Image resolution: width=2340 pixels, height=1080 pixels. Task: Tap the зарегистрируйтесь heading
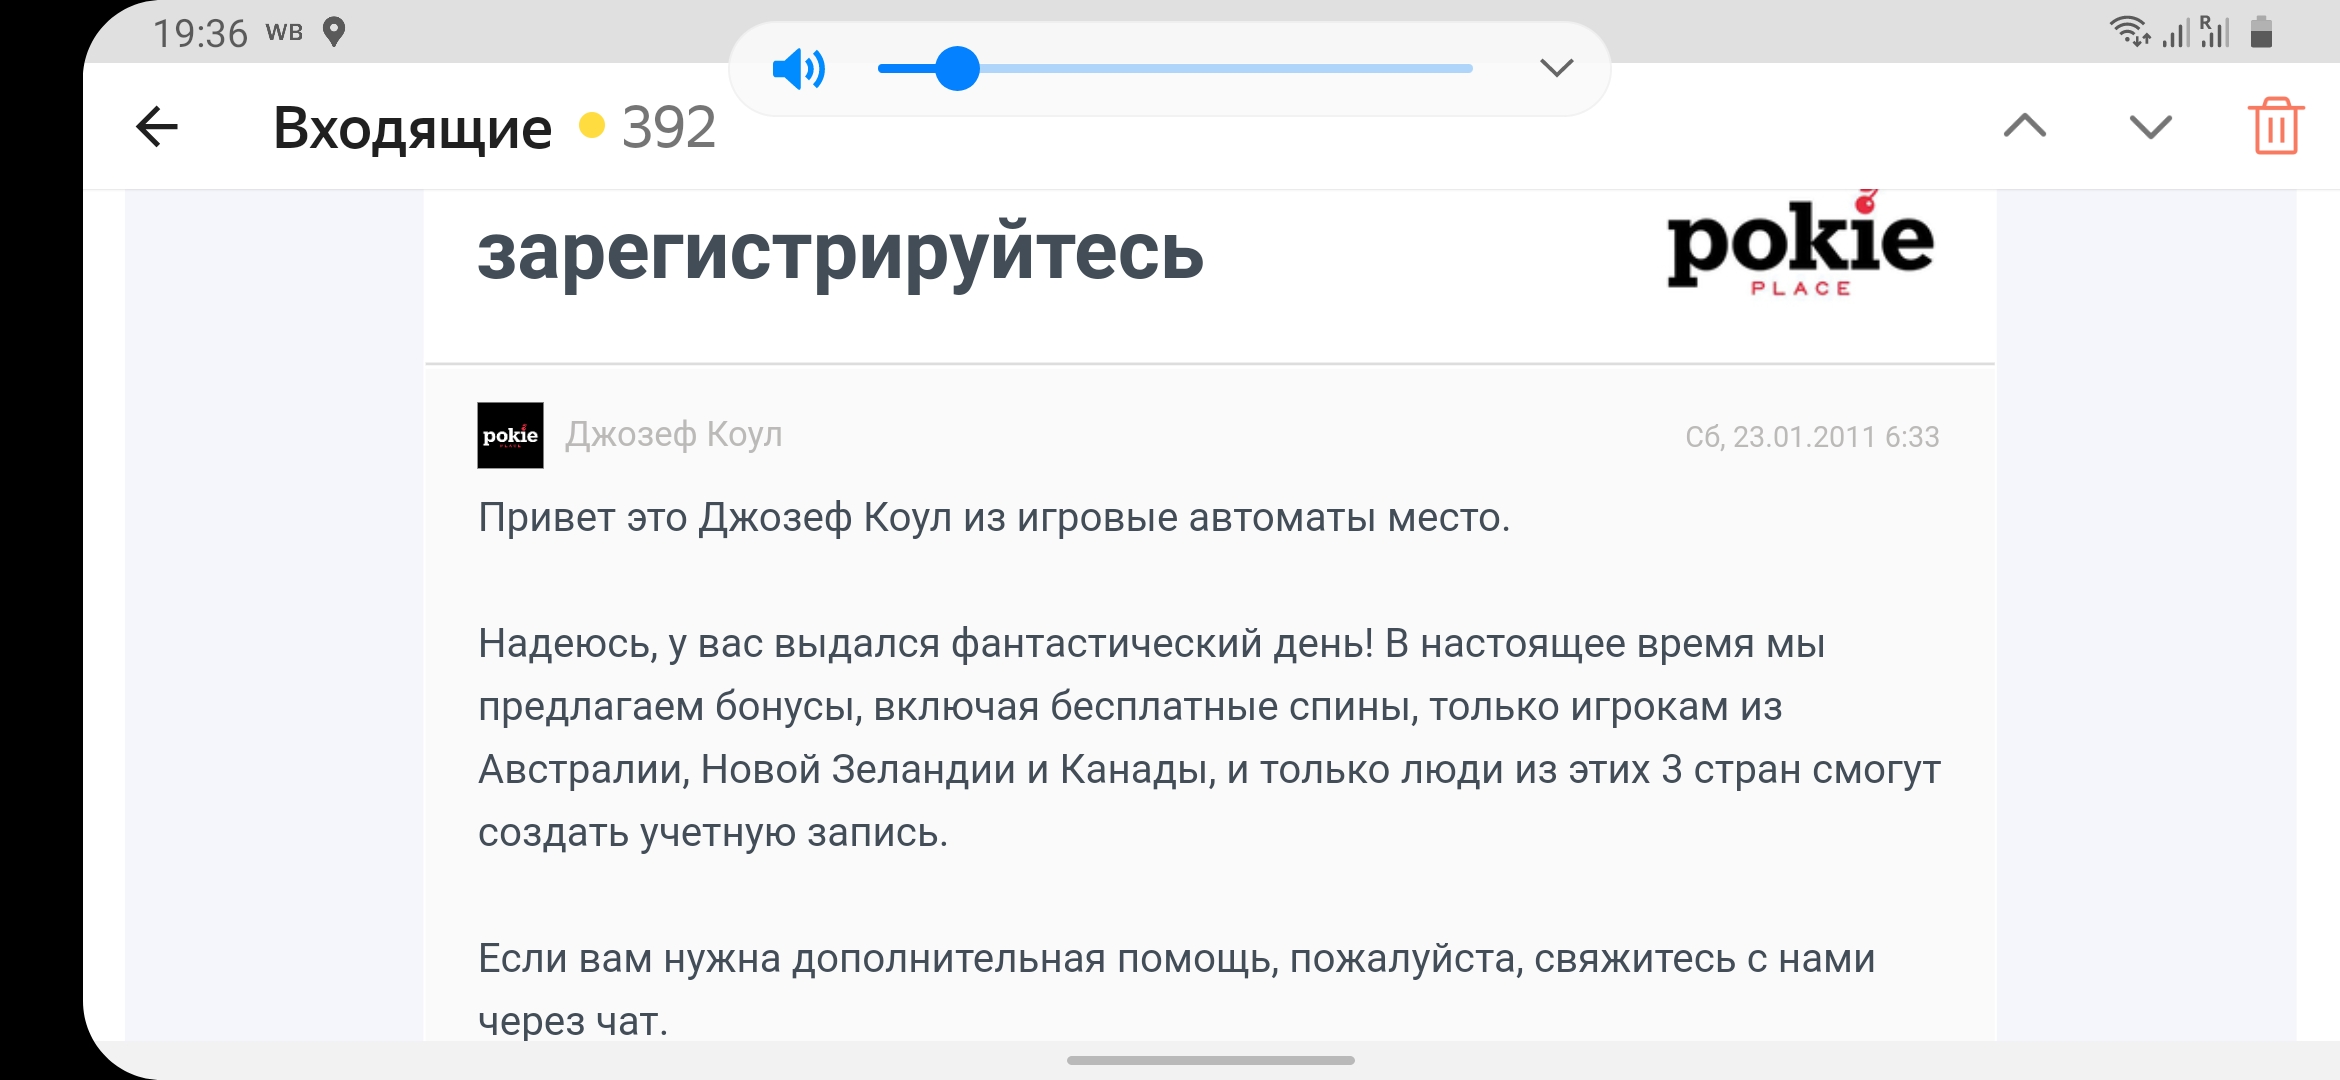(840, 252)
